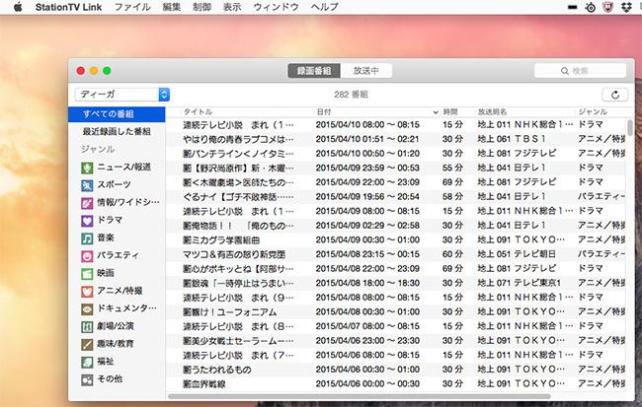Screen dimensions: 642x407
Task: Click 地上 061 ＴＢＳ１ station cell
Action: tap(512, 139)
